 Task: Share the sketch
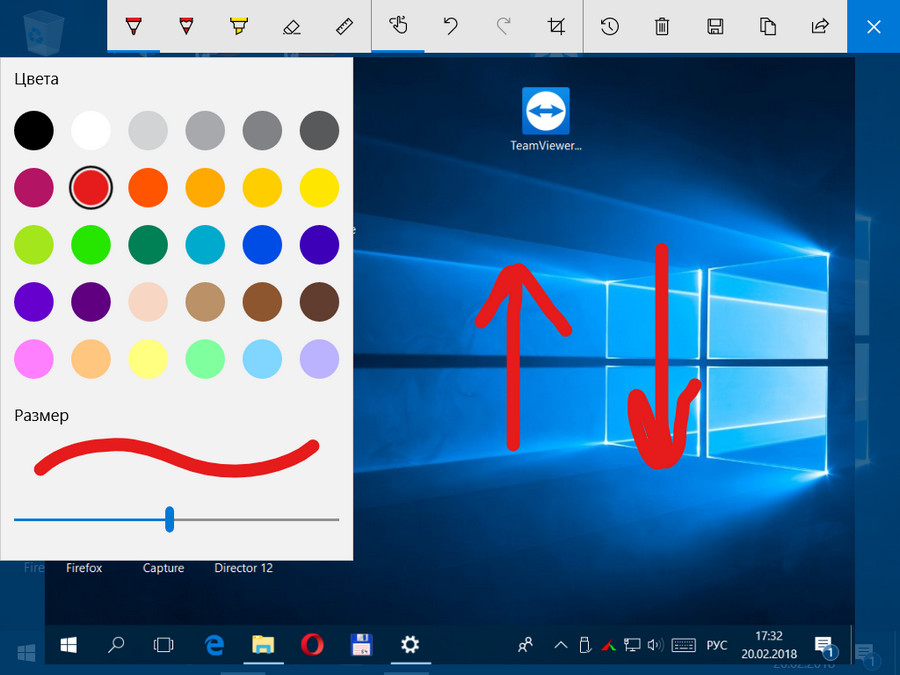point(820,26)
